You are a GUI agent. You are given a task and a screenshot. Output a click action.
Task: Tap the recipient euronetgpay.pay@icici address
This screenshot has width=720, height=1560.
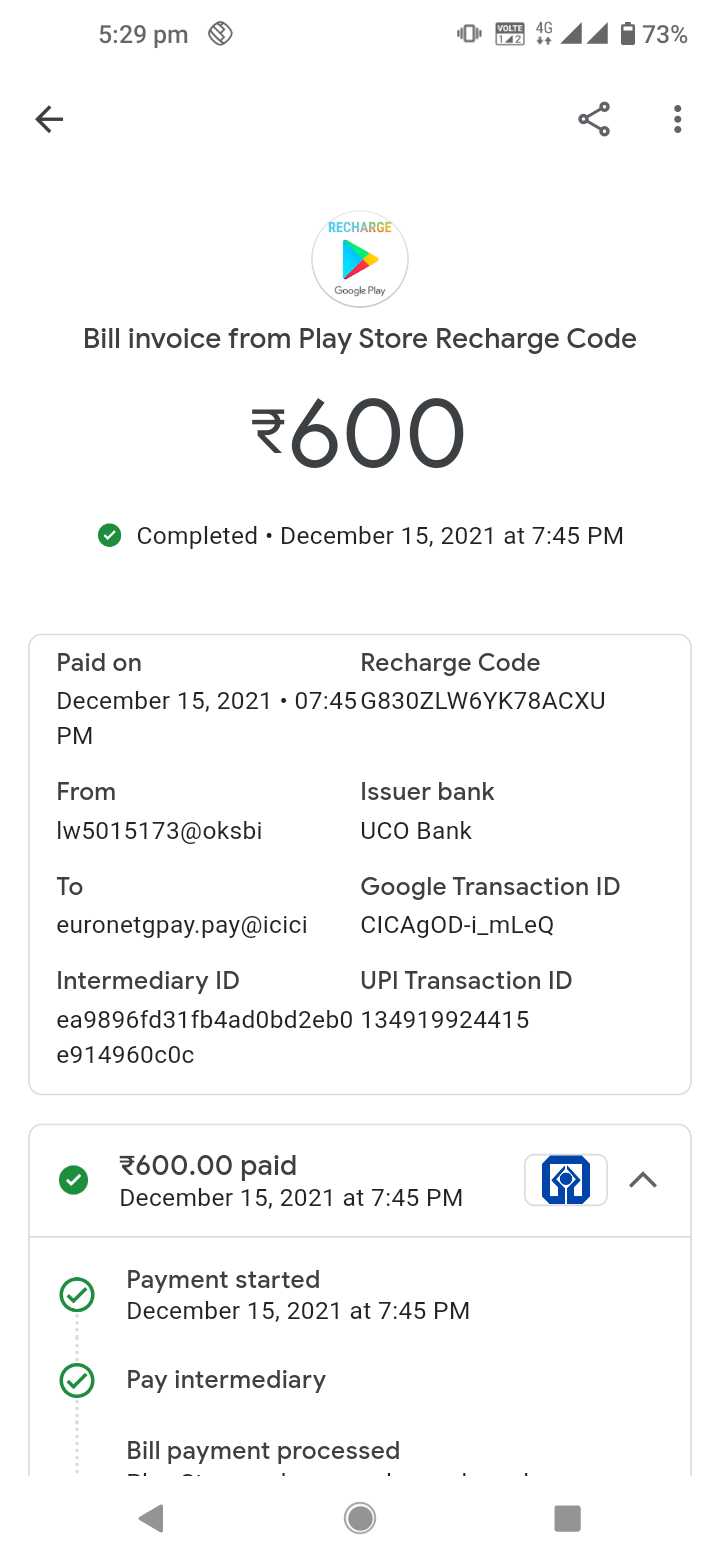pyautogui.click(x=182, y=925)
